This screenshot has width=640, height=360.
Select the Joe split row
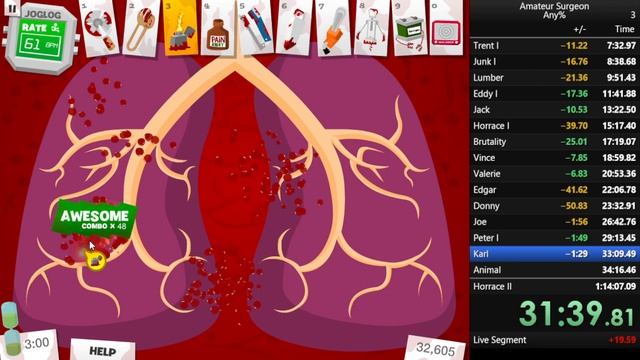[555, 222]
